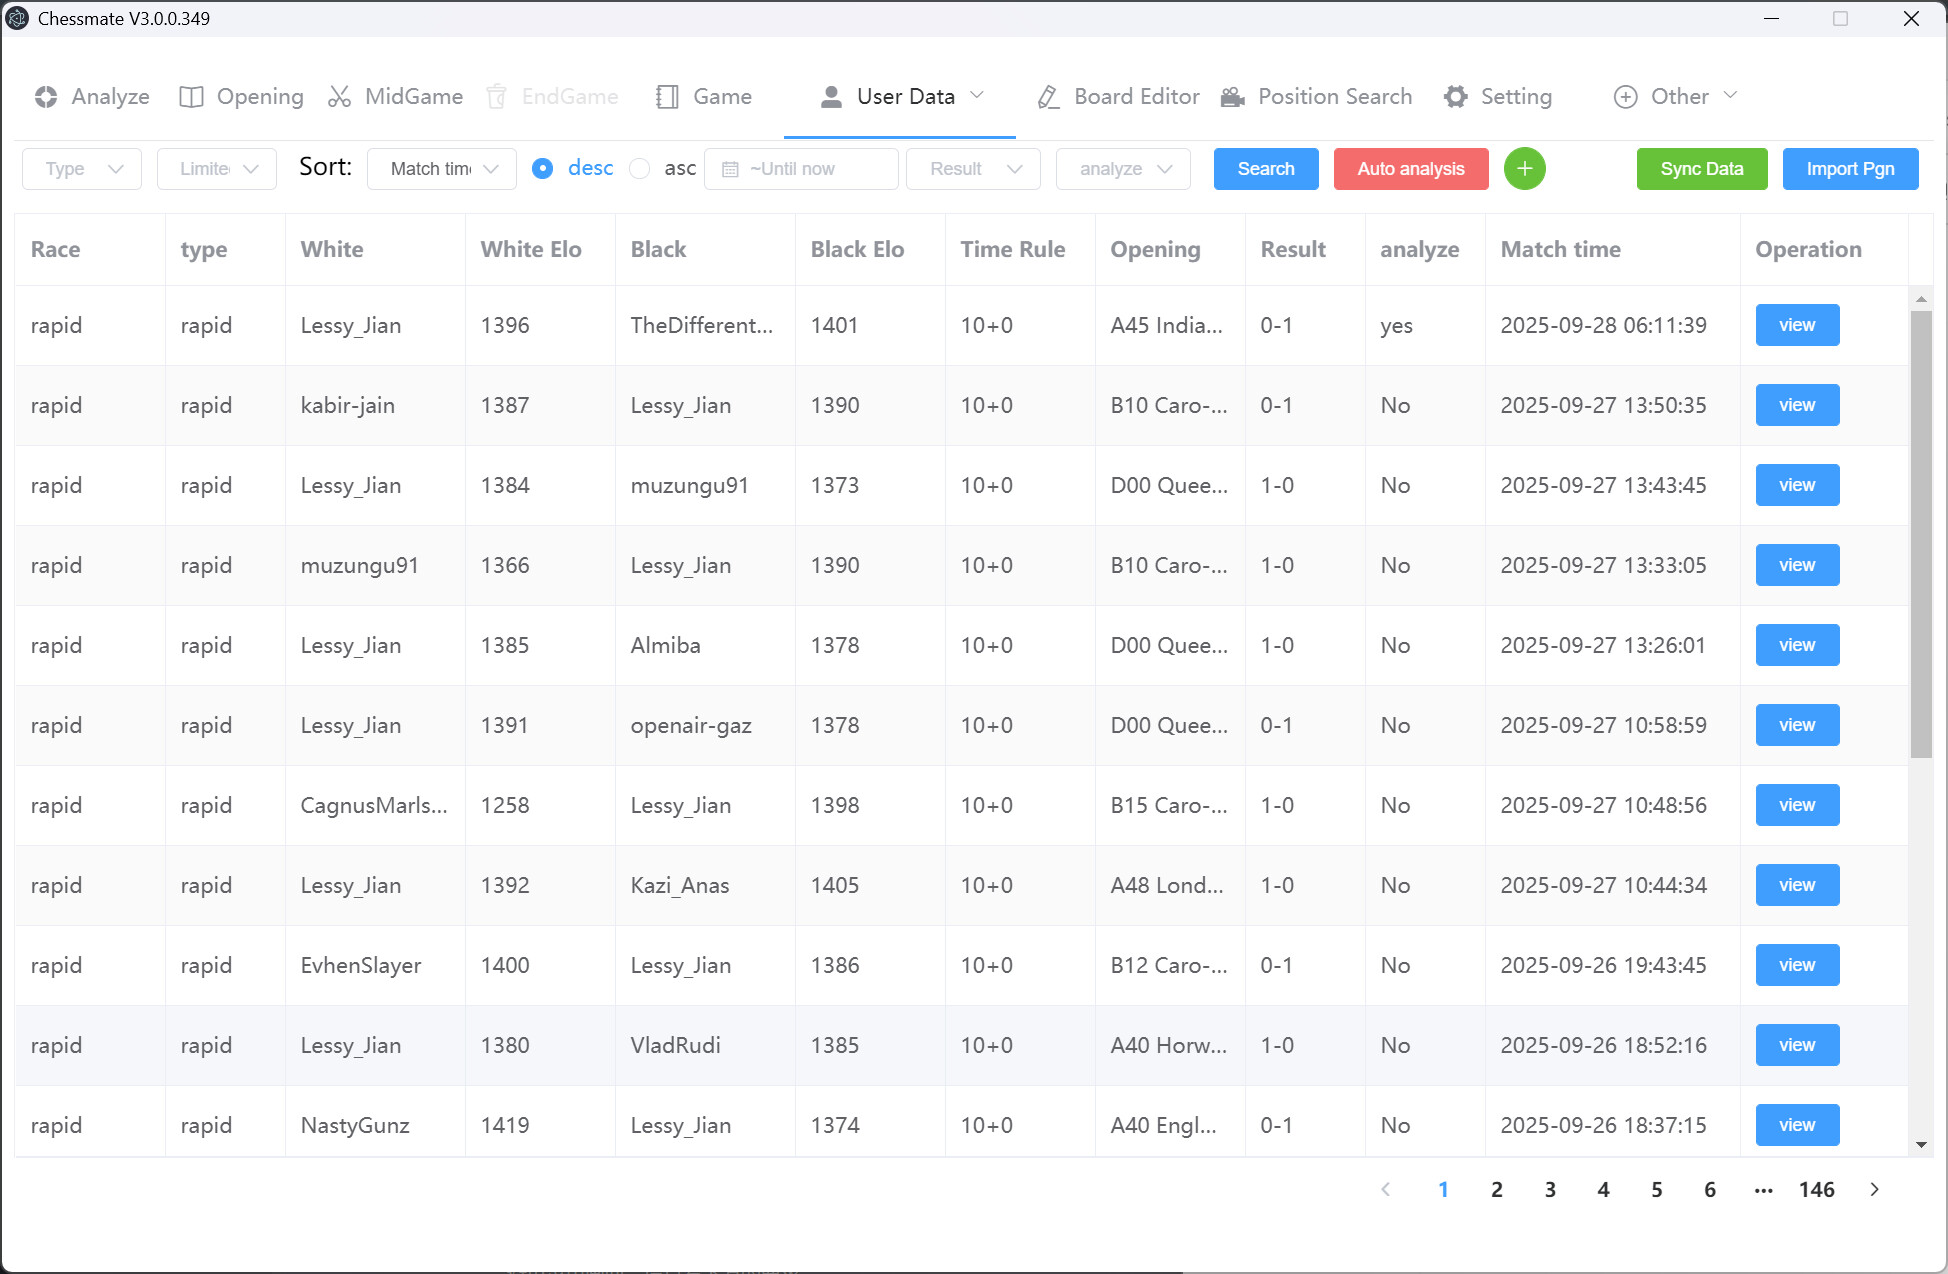1948x1274 pixels.
Task: Click the green plus icon to add game
Action: click(x=1524, y=168)
